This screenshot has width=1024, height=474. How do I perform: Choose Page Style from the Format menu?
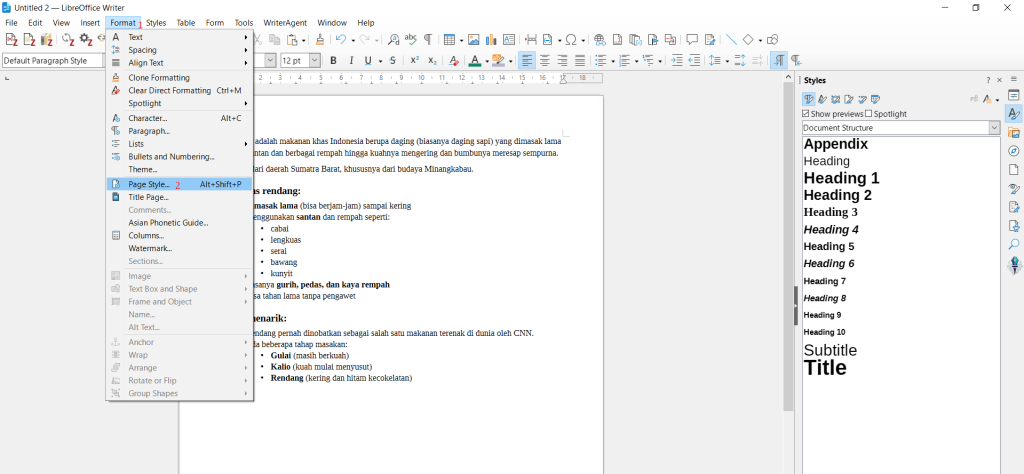(x=149, y=184)
